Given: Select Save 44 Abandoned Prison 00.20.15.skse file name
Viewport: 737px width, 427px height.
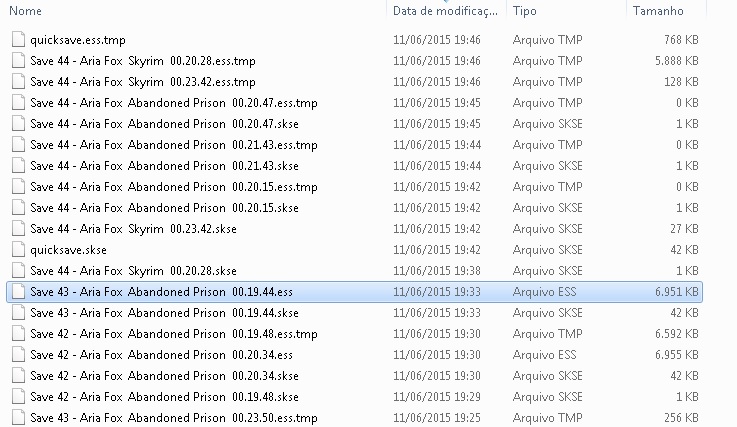Looking at the screenshot, I should tap(165, 208).
